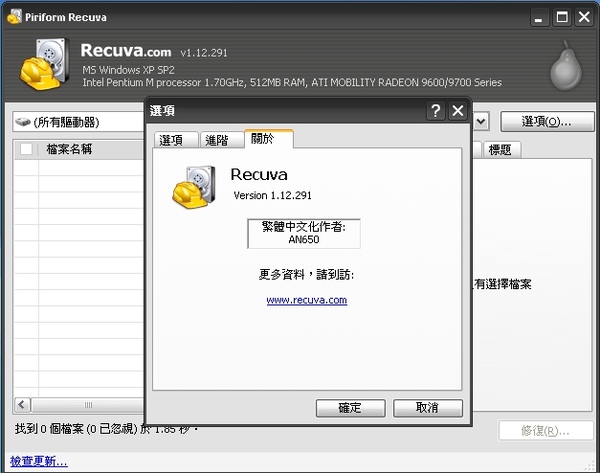Image resolution: width=600 pixels, height=473 pixels.
Task: Click the drive icon beside 所有驅動器
Action: coord(23,122)
